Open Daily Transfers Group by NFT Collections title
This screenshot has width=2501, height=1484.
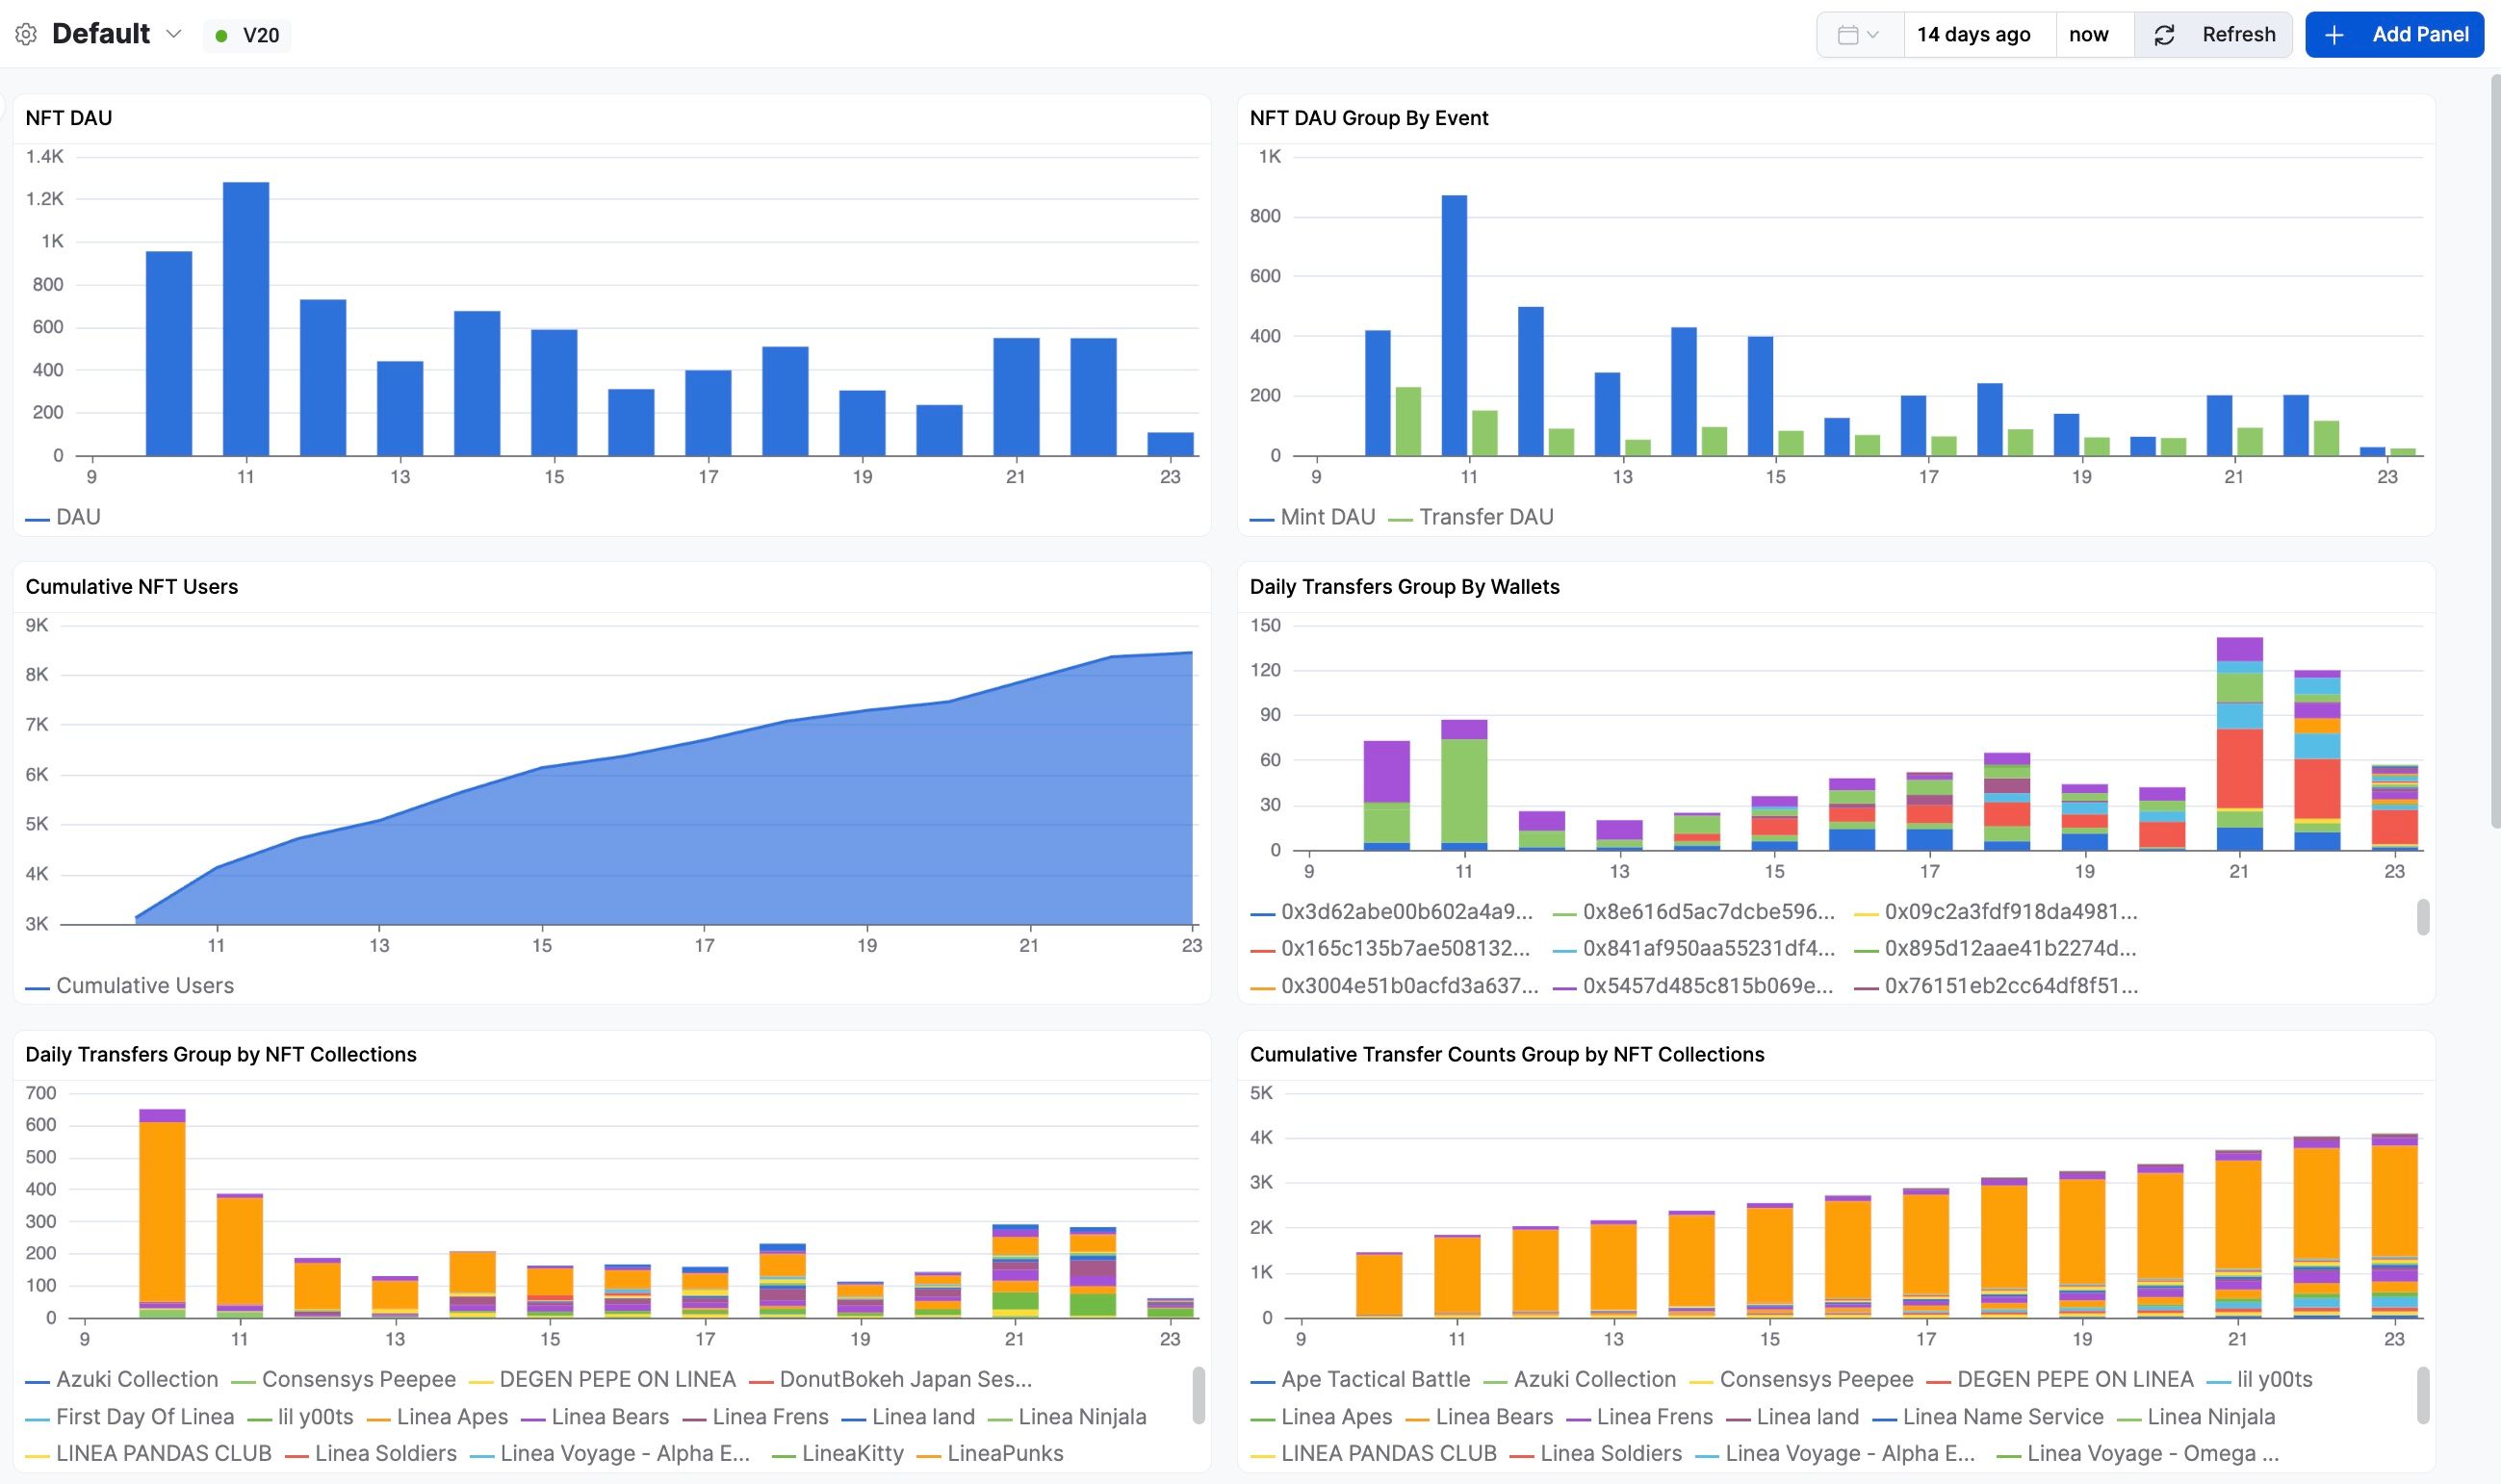[x=221, y=1054]
